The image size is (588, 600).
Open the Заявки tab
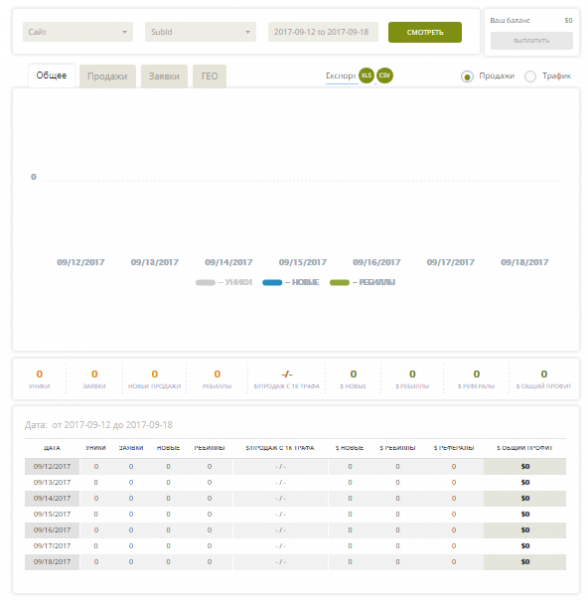tap(164, 77)
